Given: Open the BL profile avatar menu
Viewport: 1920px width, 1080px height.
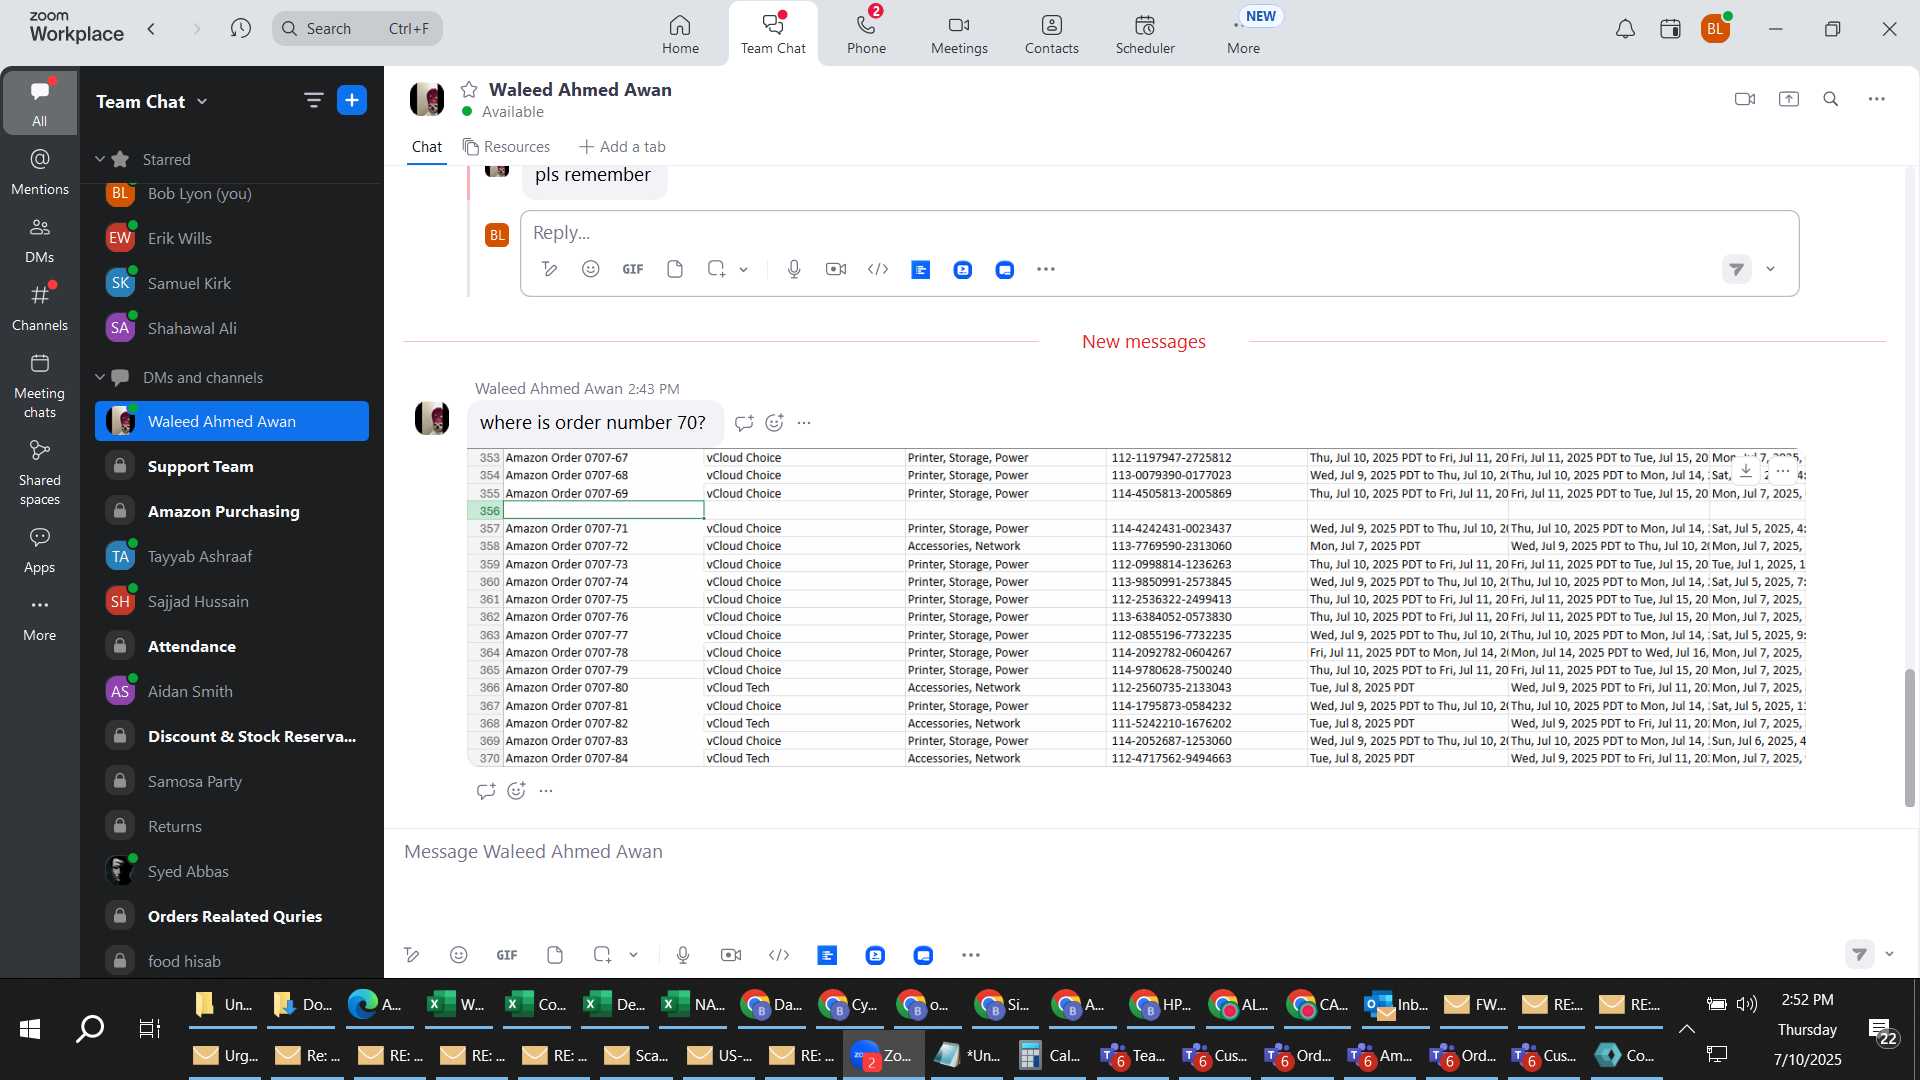Looking at the screenshot, I should (x=1716, y=29).
